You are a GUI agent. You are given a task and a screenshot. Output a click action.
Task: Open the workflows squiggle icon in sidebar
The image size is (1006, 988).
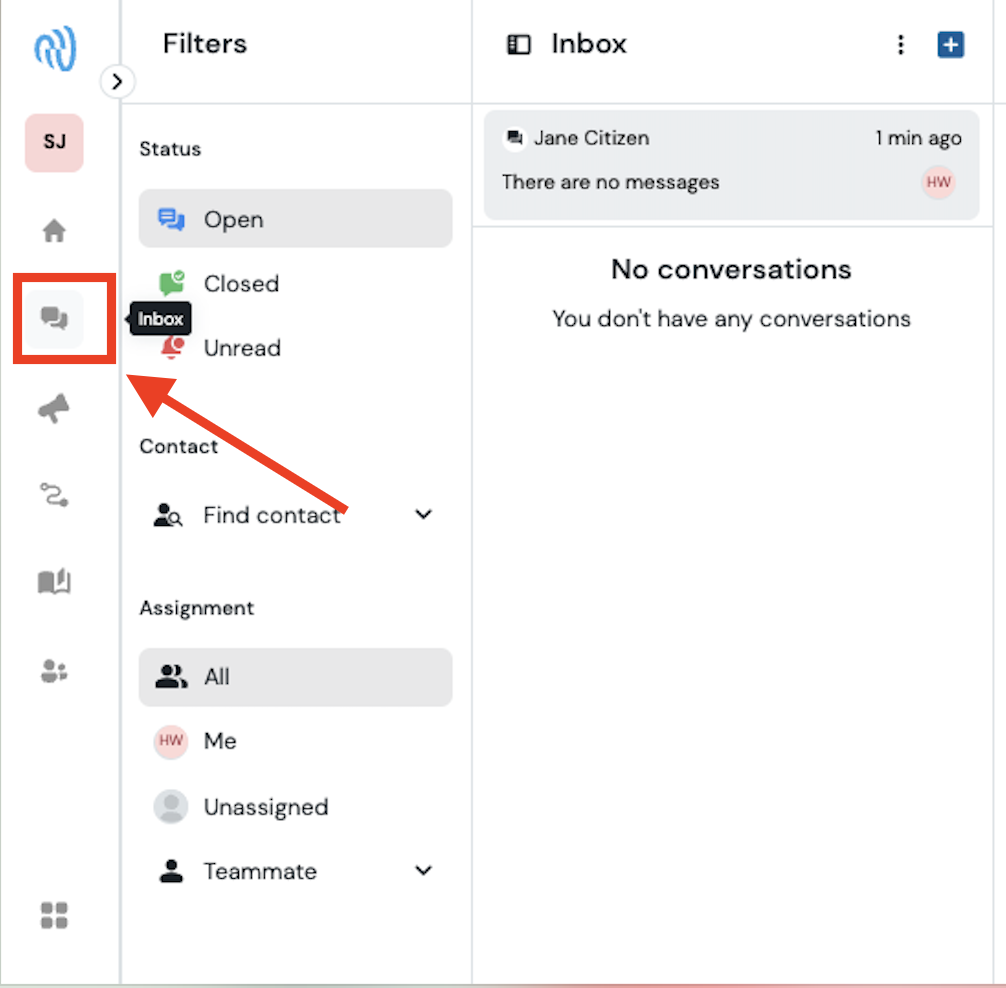pyautogui.click(x=53, y=493)
